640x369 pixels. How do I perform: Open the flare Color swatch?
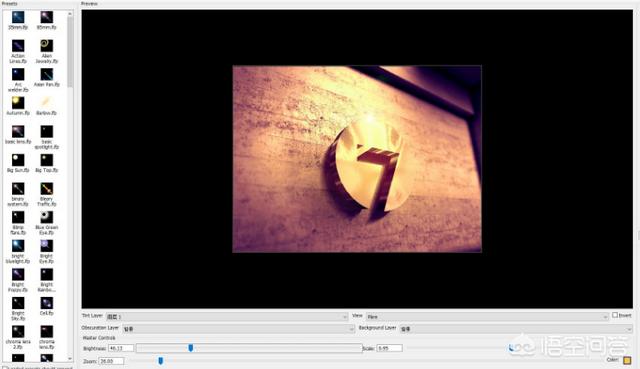(627, 360)
